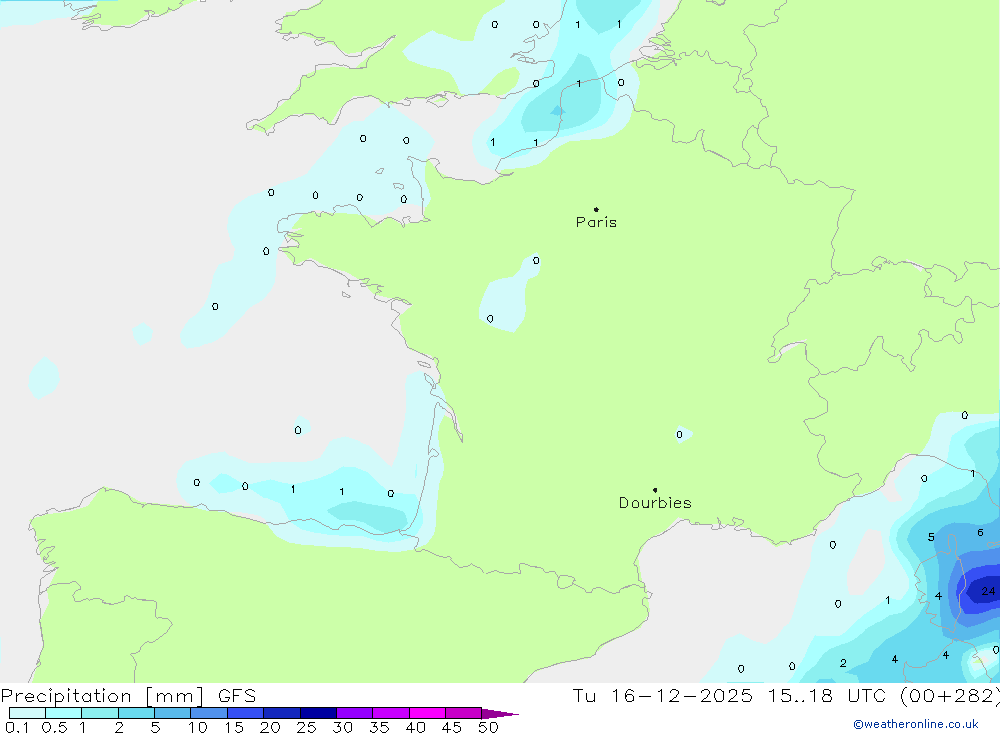The height and width of the screenshot is (733, 1000).
Task: Click the 24 mm precipitation value near Corsica
Action: [x=988, y=591]
